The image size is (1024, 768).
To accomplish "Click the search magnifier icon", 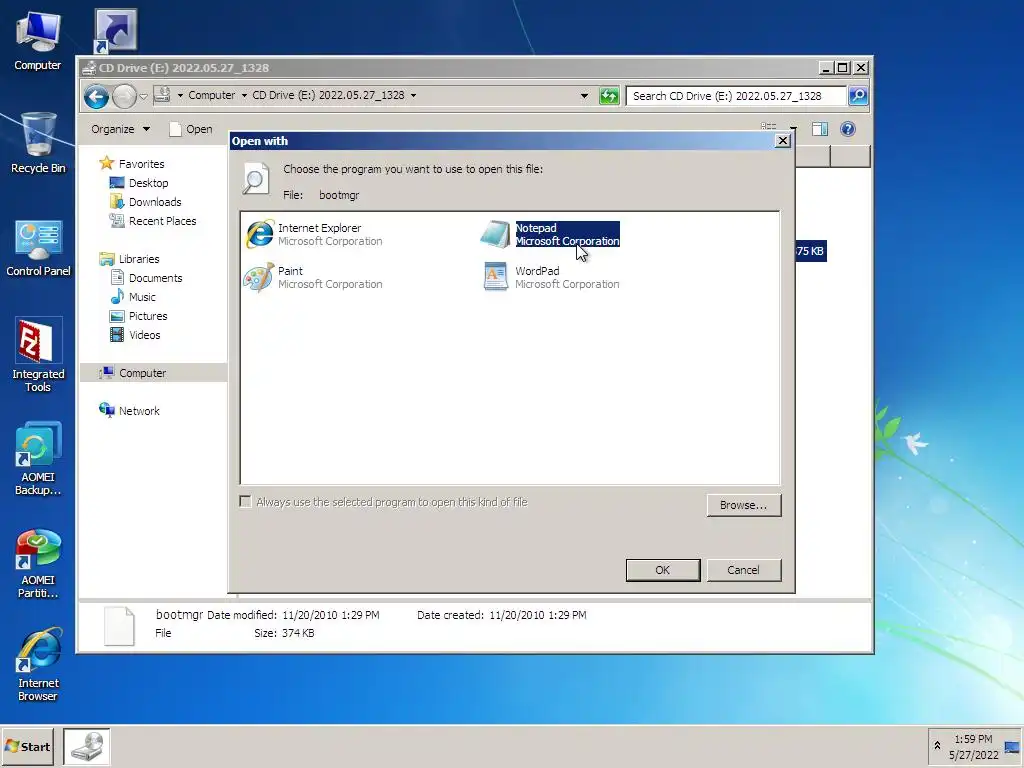I will (858, 96).
